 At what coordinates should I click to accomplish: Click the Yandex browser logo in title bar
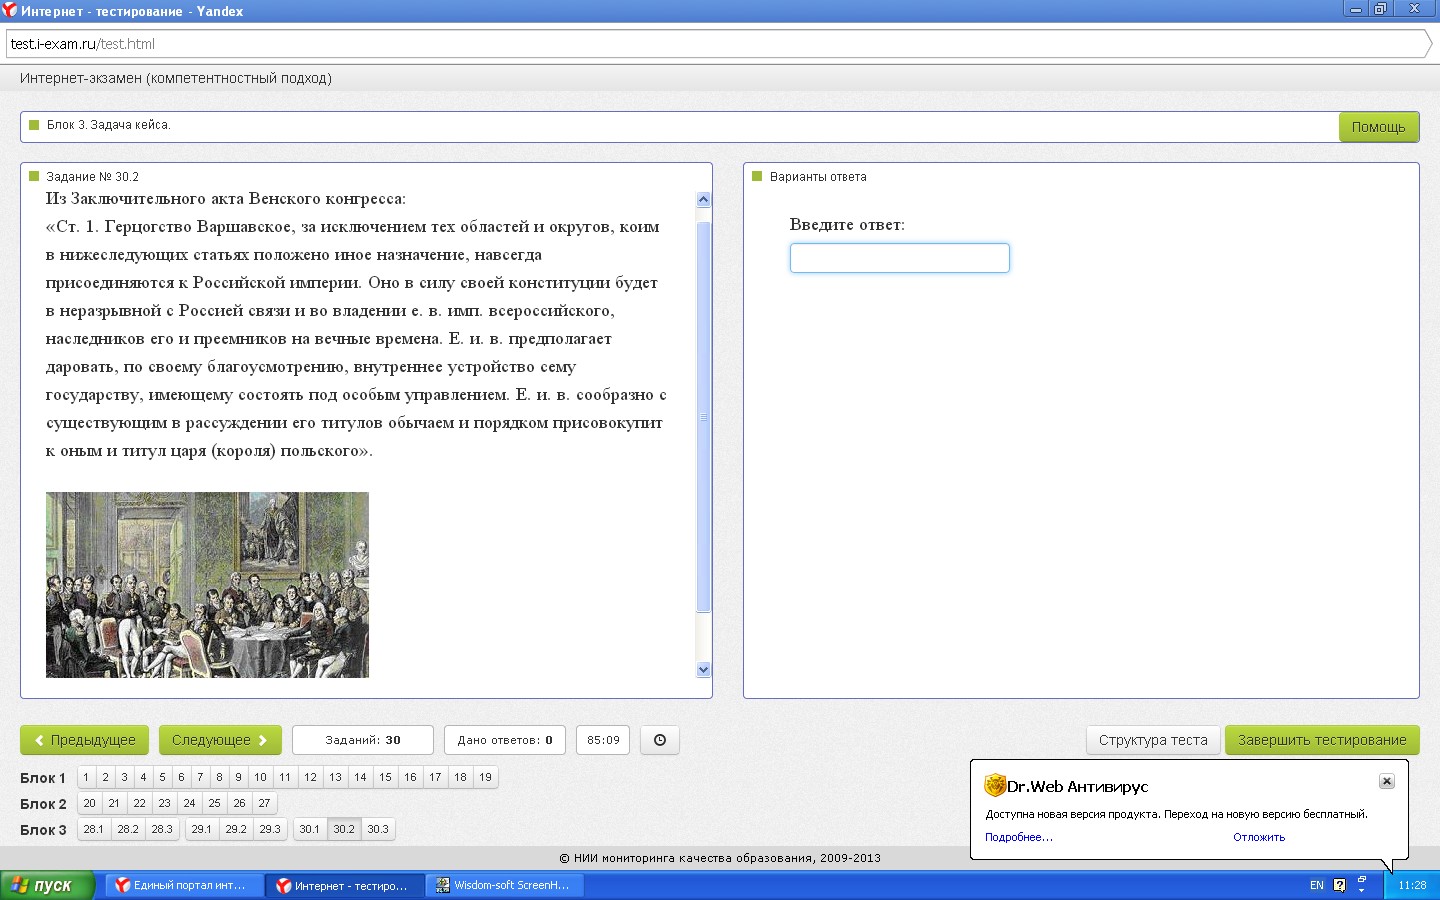pos(10,10)
